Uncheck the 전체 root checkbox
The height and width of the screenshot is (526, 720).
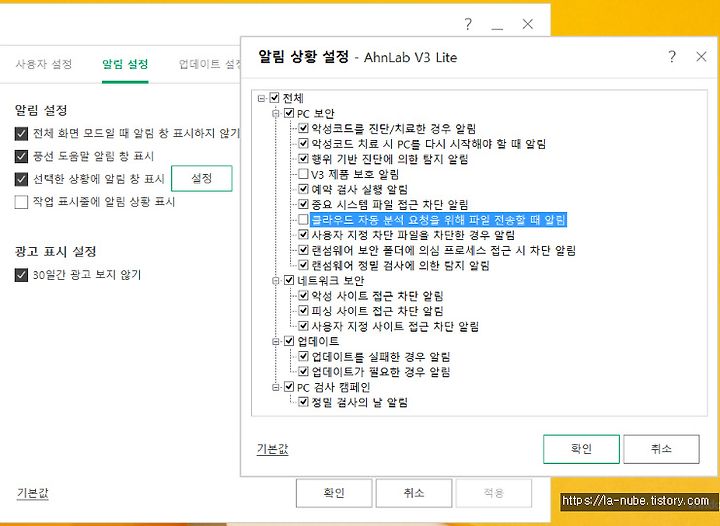pyautogui.click(x=274, y=98)
